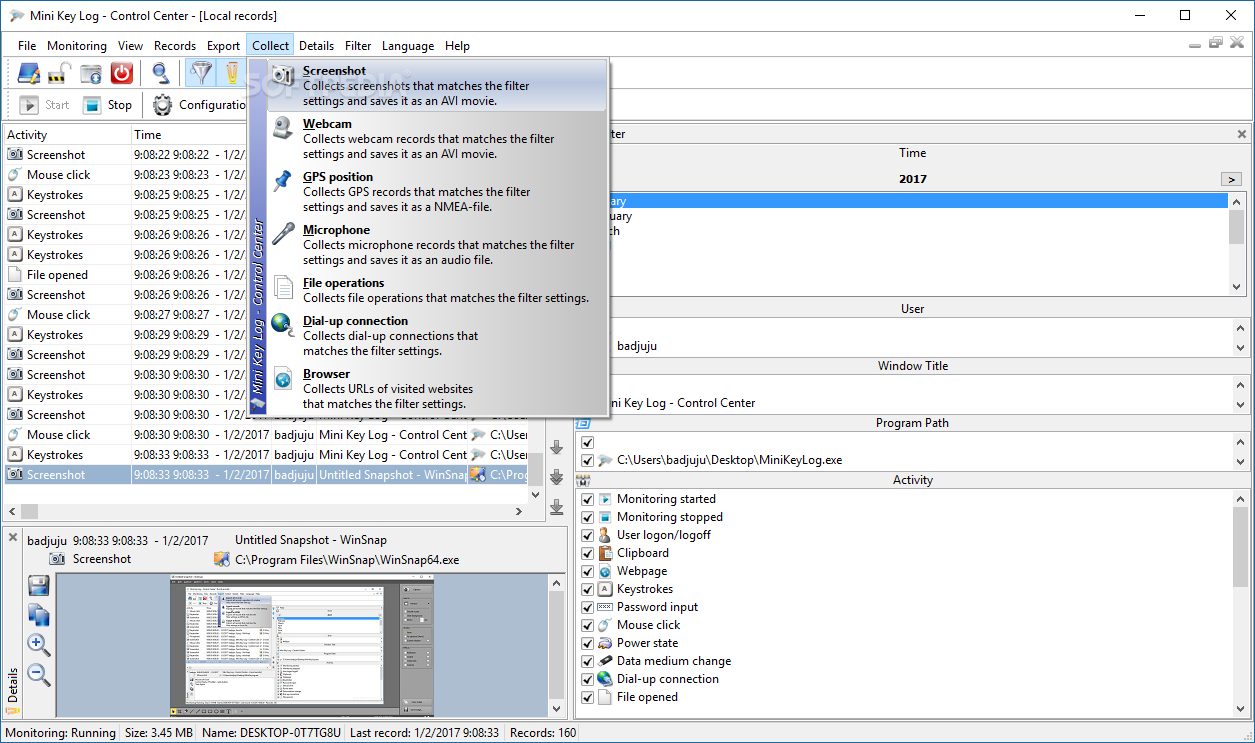Open the Export menu
The image size is (1255, 743).
point(224,46)
